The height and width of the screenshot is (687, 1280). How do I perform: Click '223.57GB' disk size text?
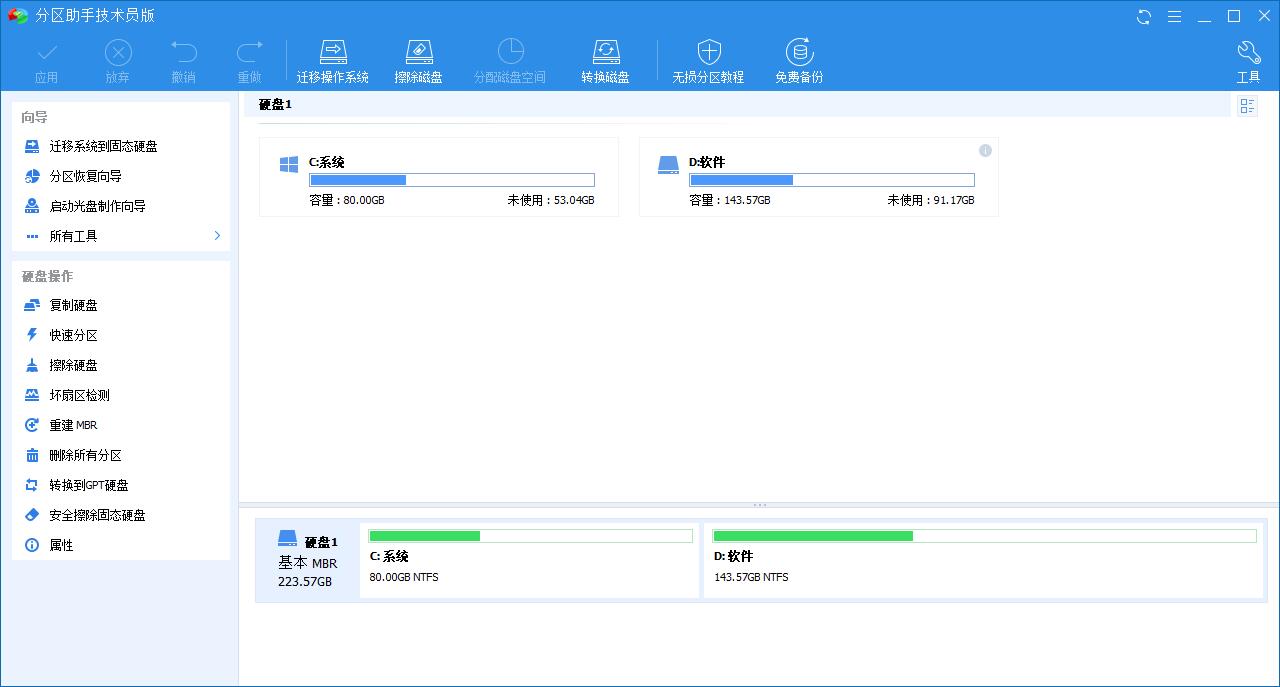coord(305,581)
